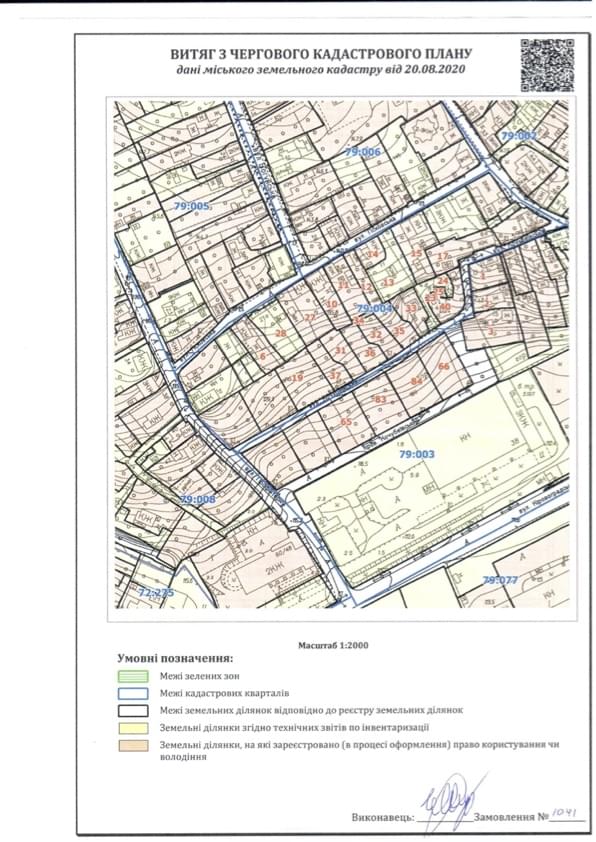Click the orange registered-rights legend swatch

click(x=133, y=745)
